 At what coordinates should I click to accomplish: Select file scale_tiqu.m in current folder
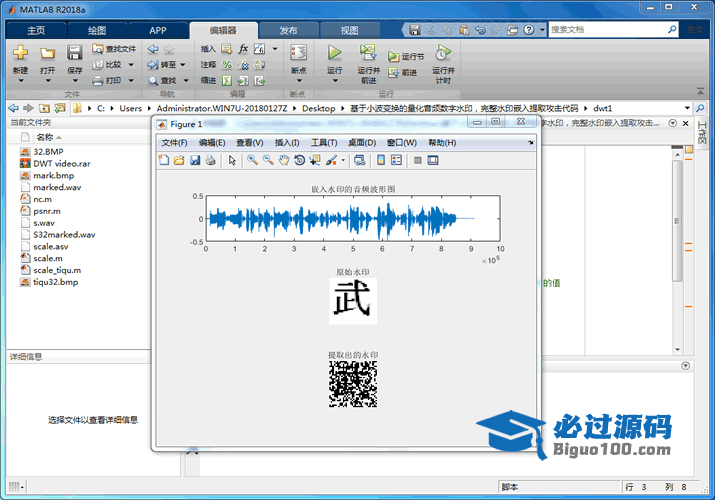tap(57, 270)
